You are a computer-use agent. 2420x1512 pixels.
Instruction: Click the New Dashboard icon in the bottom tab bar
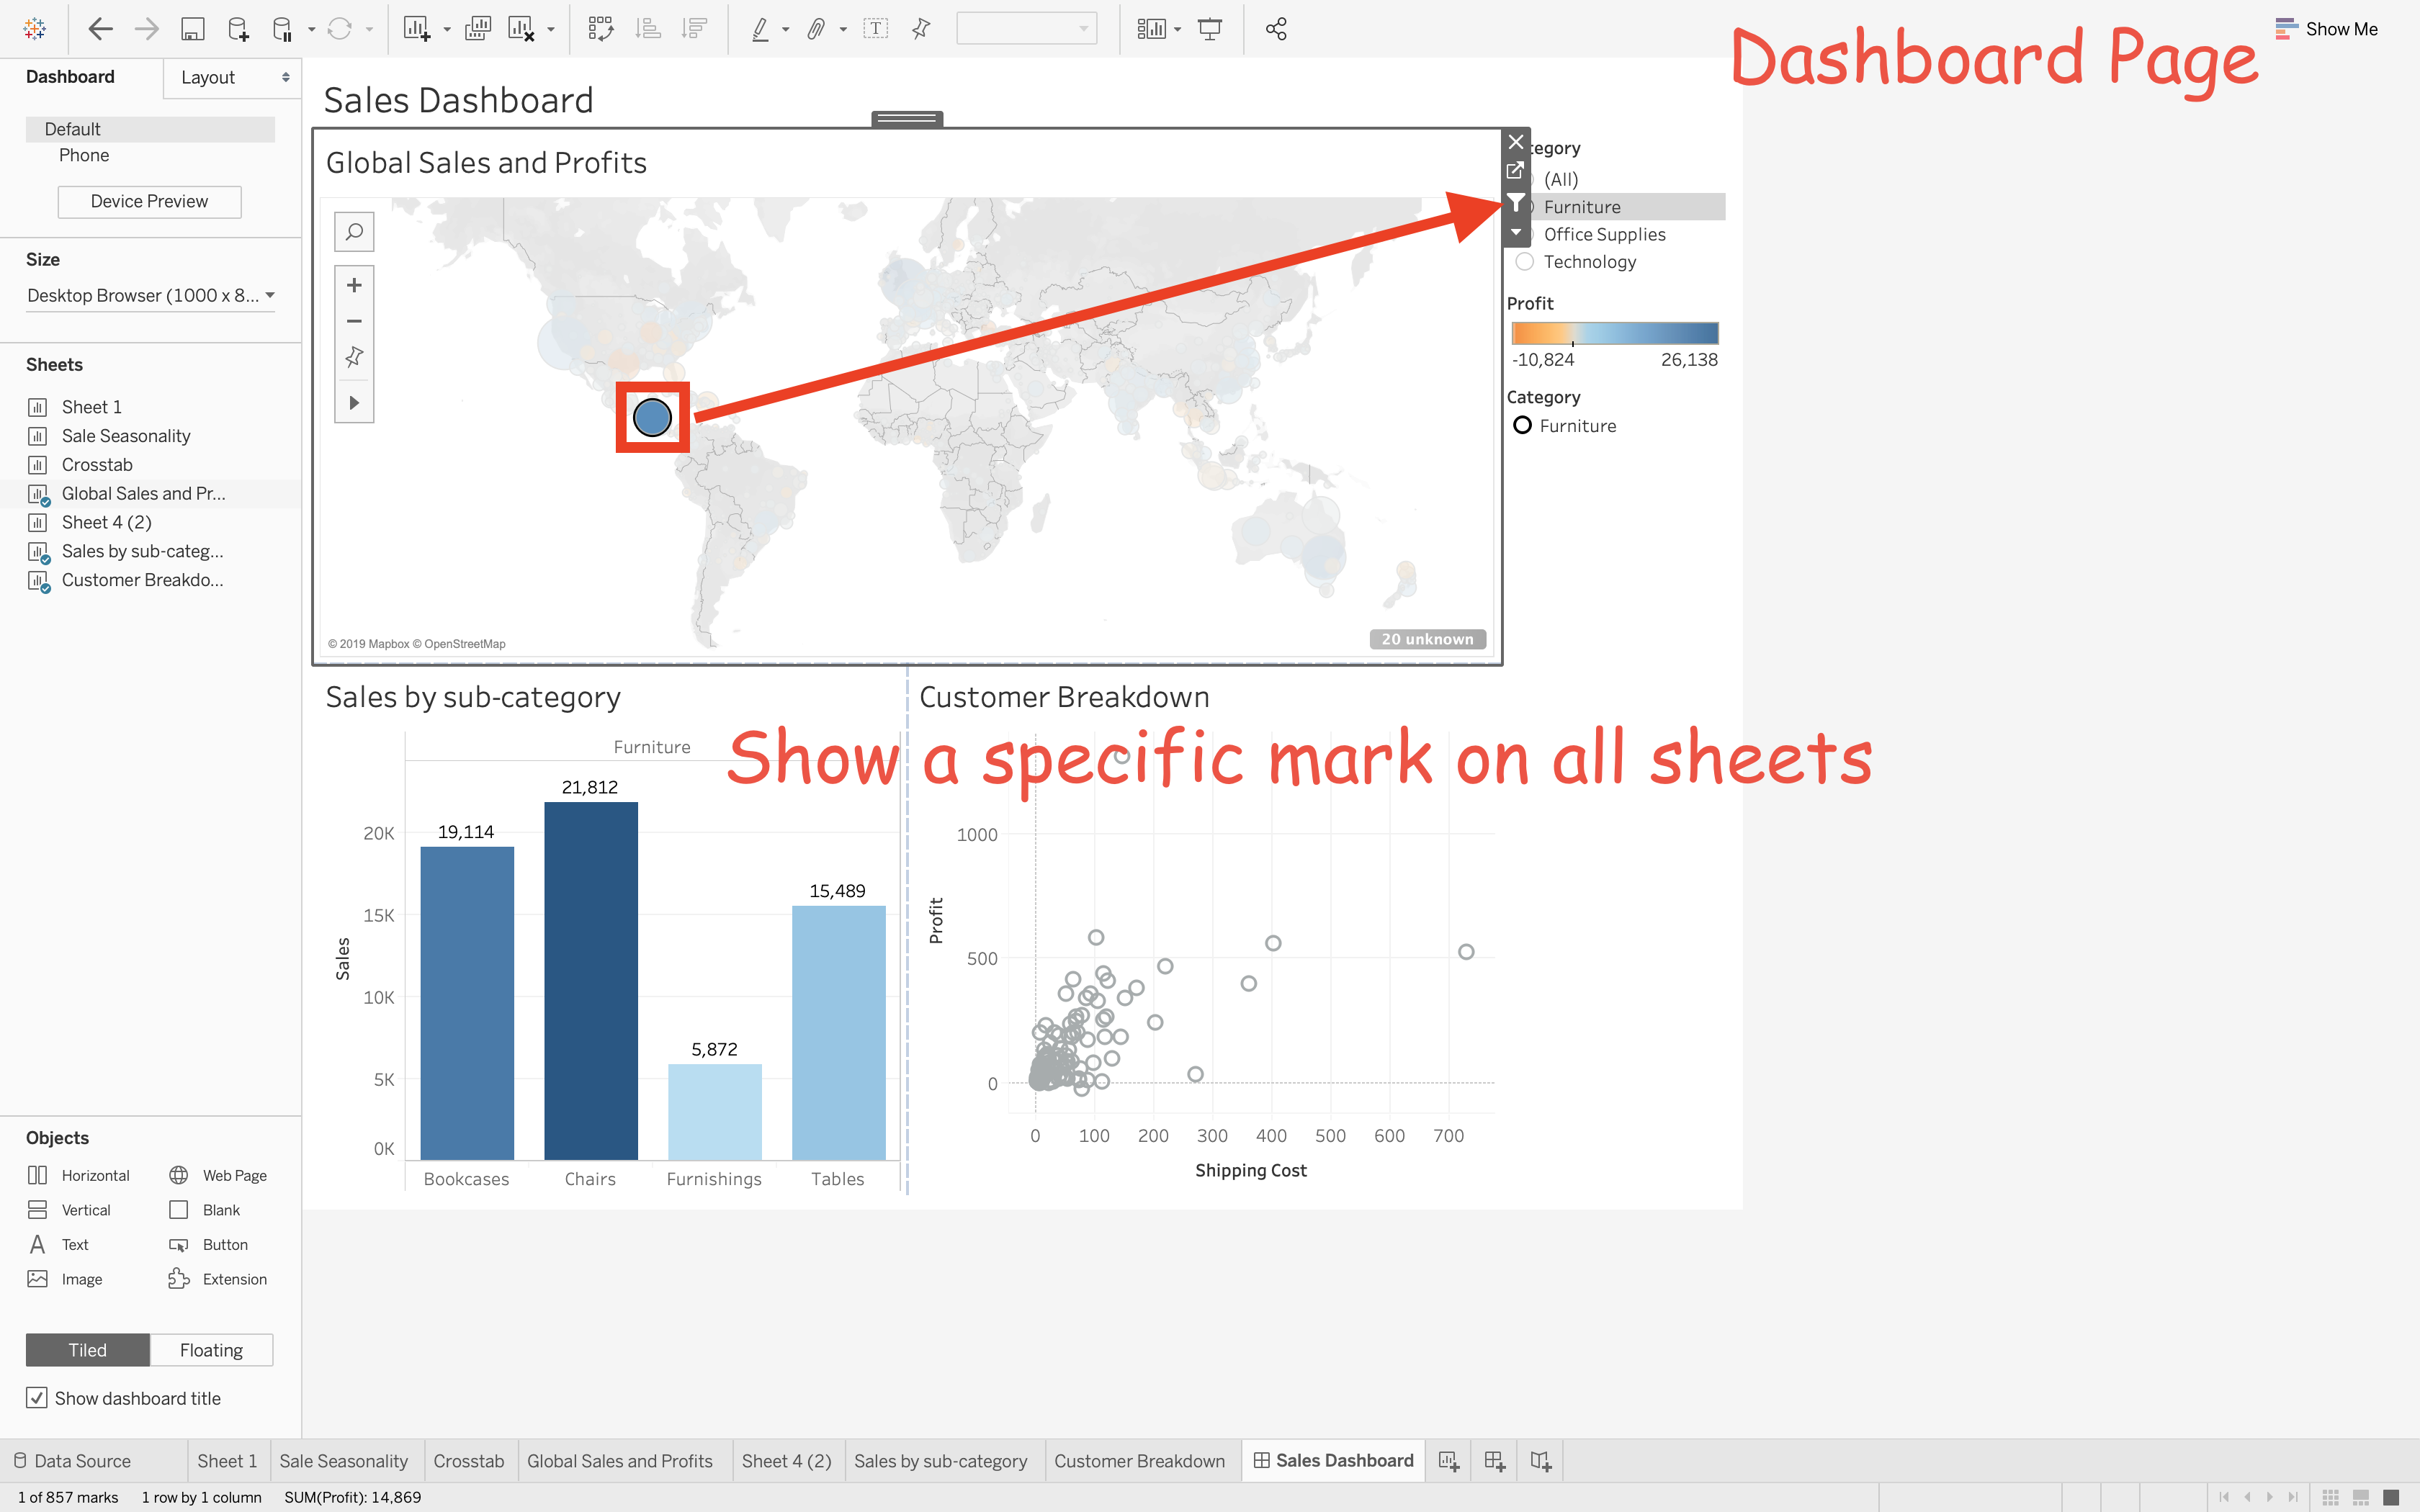(x=1495, y=1461)
